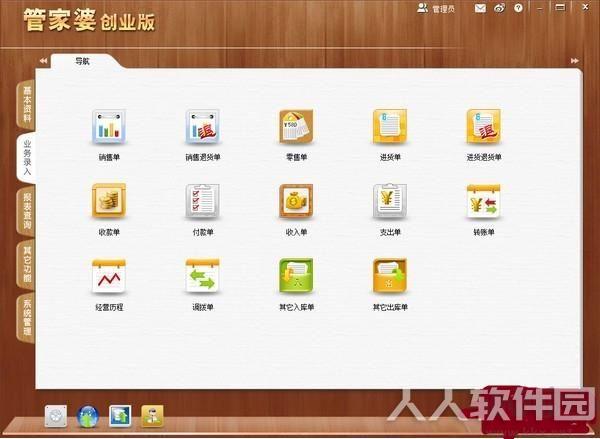
Task: Select the 业务录入 side tab
Action: [27, 157]
